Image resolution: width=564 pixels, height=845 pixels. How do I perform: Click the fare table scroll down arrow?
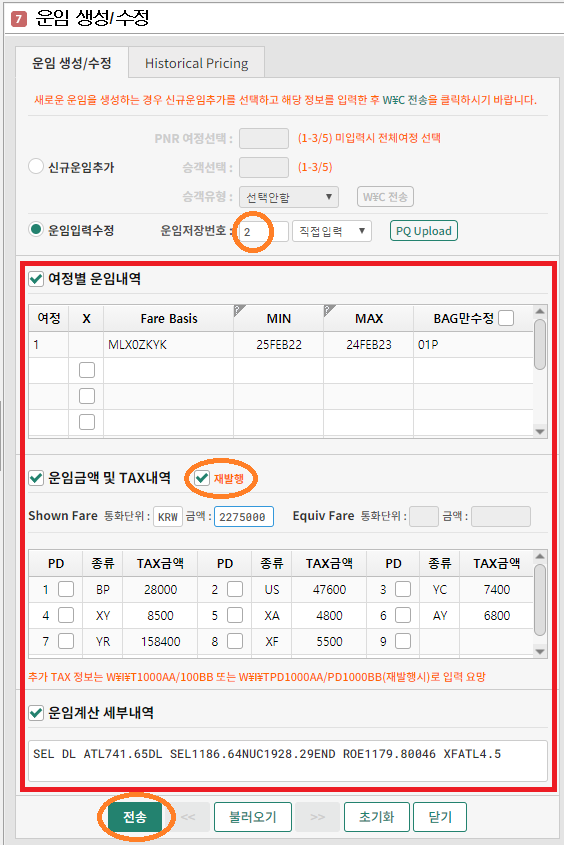click(540, 431)
